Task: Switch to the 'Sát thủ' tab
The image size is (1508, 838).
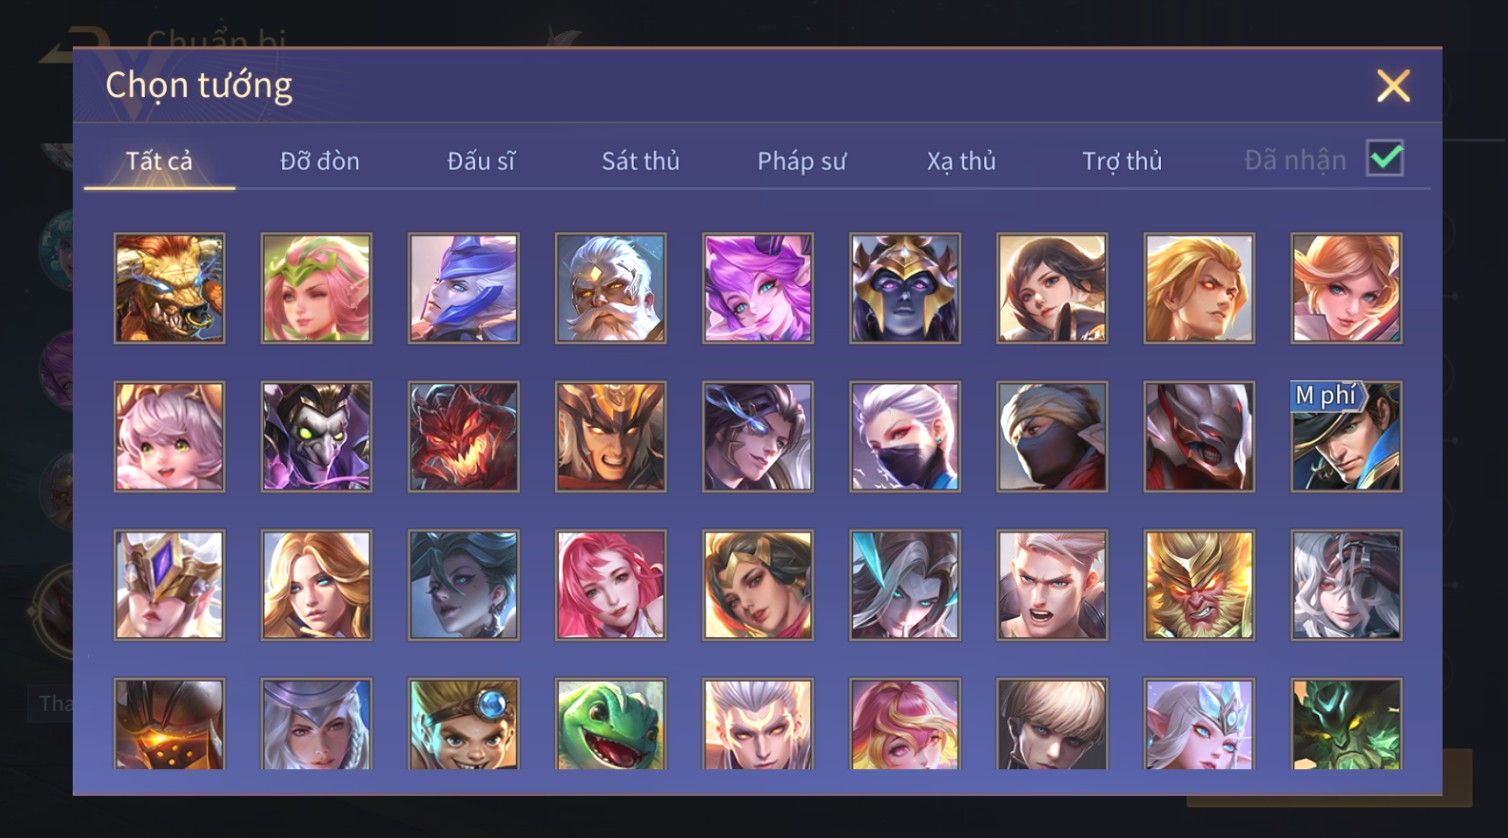Action: [640, 161]
